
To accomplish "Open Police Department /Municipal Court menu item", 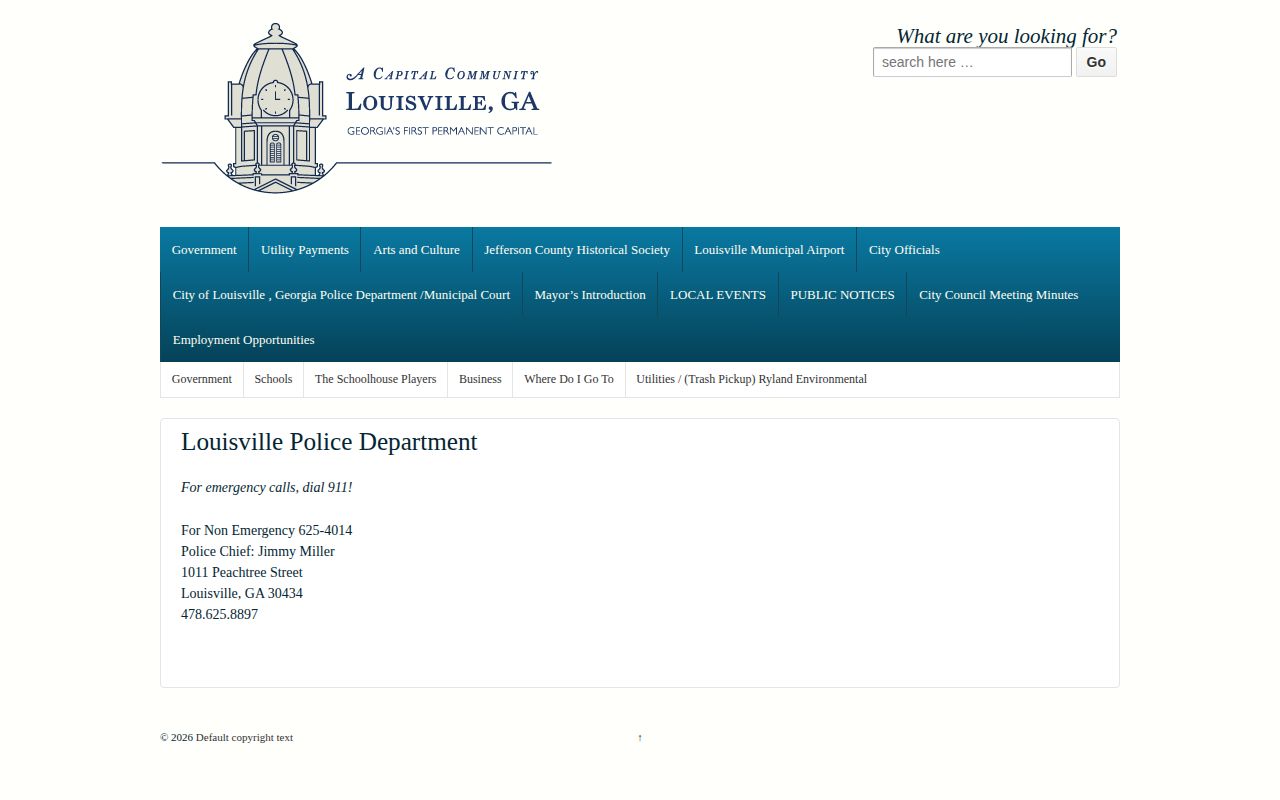I will pos(341,295).
